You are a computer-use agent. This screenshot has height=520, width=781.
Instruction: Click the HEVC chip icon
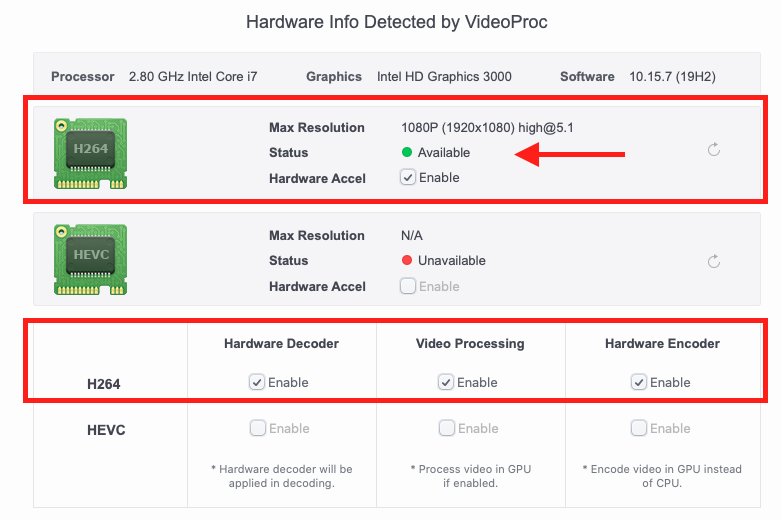90,260
